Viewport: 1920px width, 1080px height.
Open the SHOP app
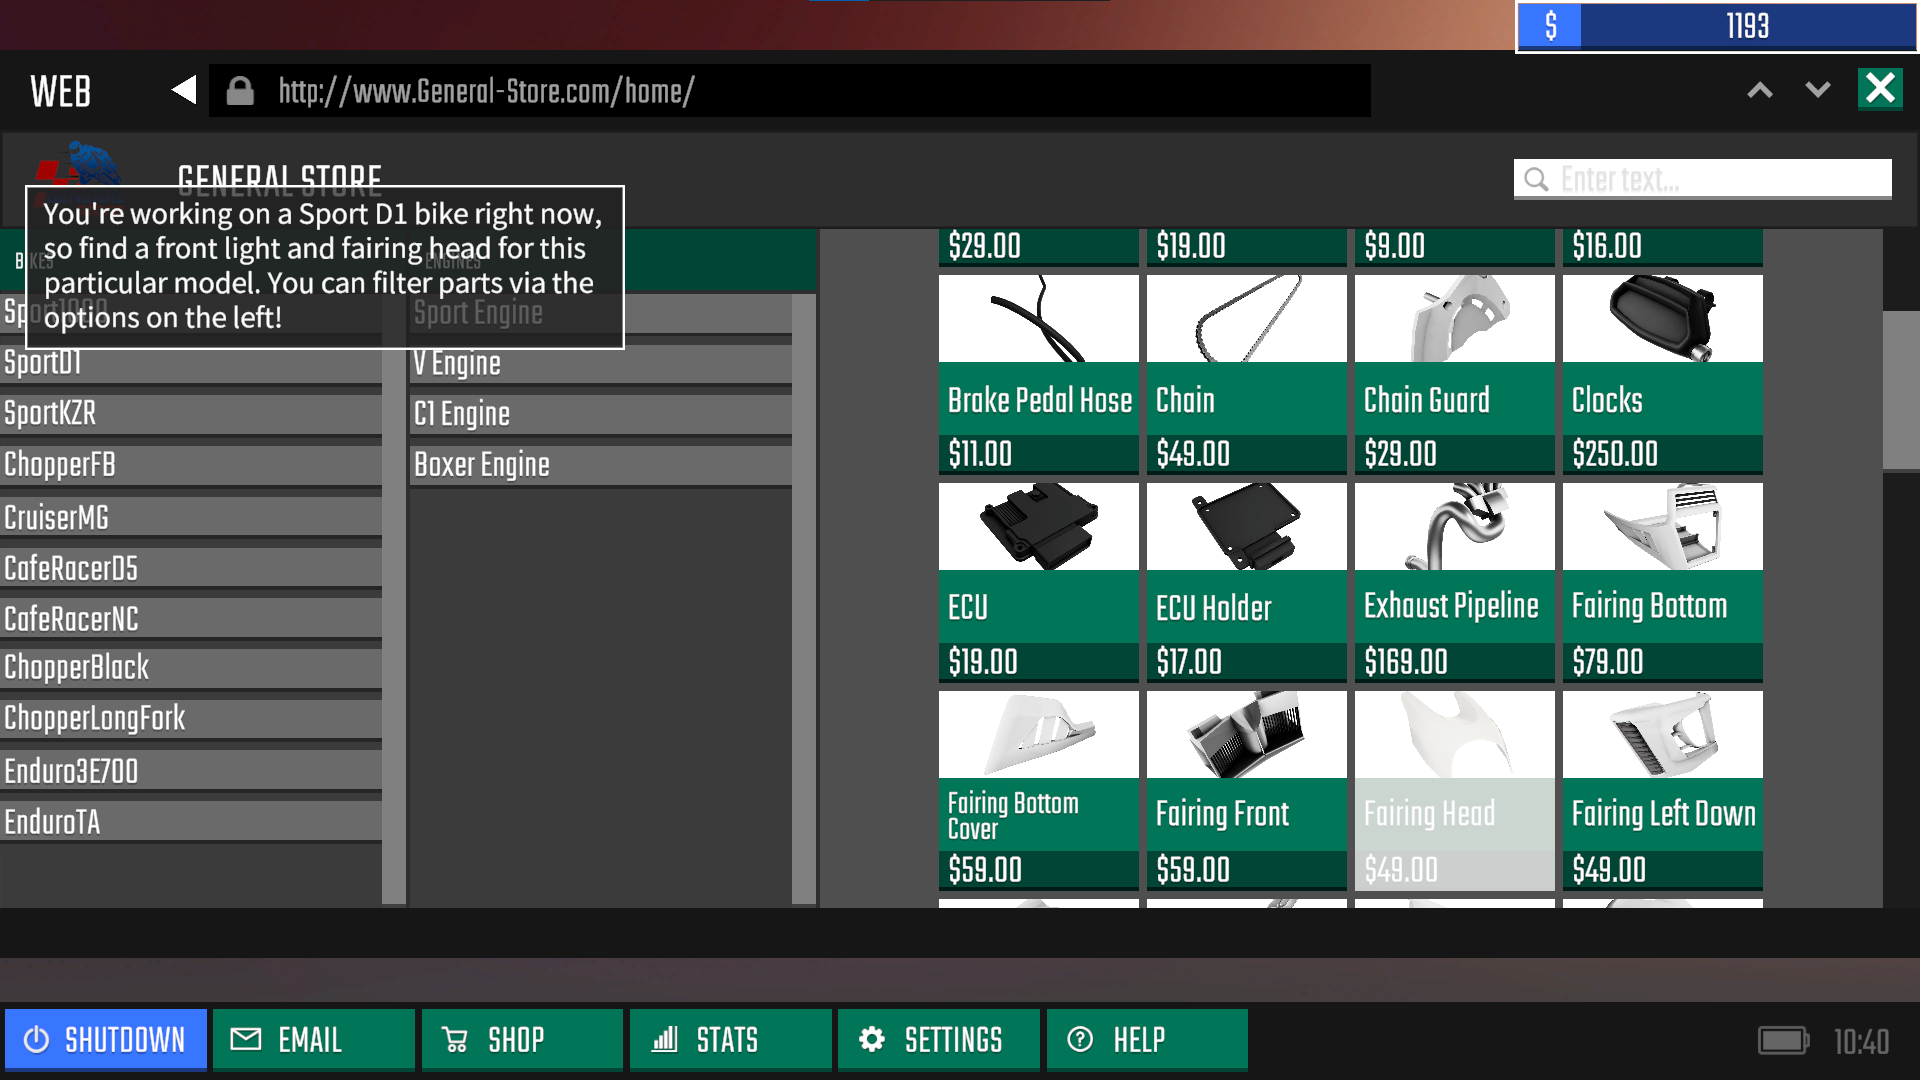pyautogui.click(x=522, y=1040)
